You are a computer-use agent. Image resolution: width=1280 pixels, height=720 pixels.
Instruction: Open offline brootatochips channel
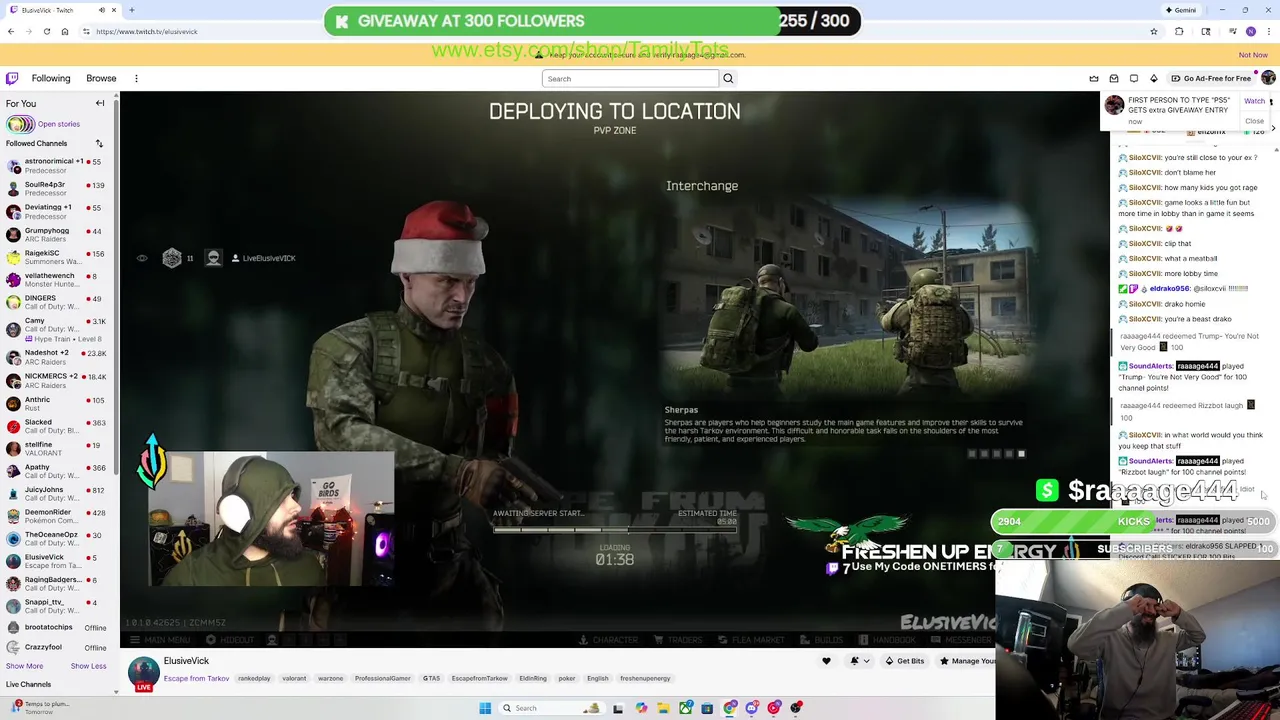58,627
